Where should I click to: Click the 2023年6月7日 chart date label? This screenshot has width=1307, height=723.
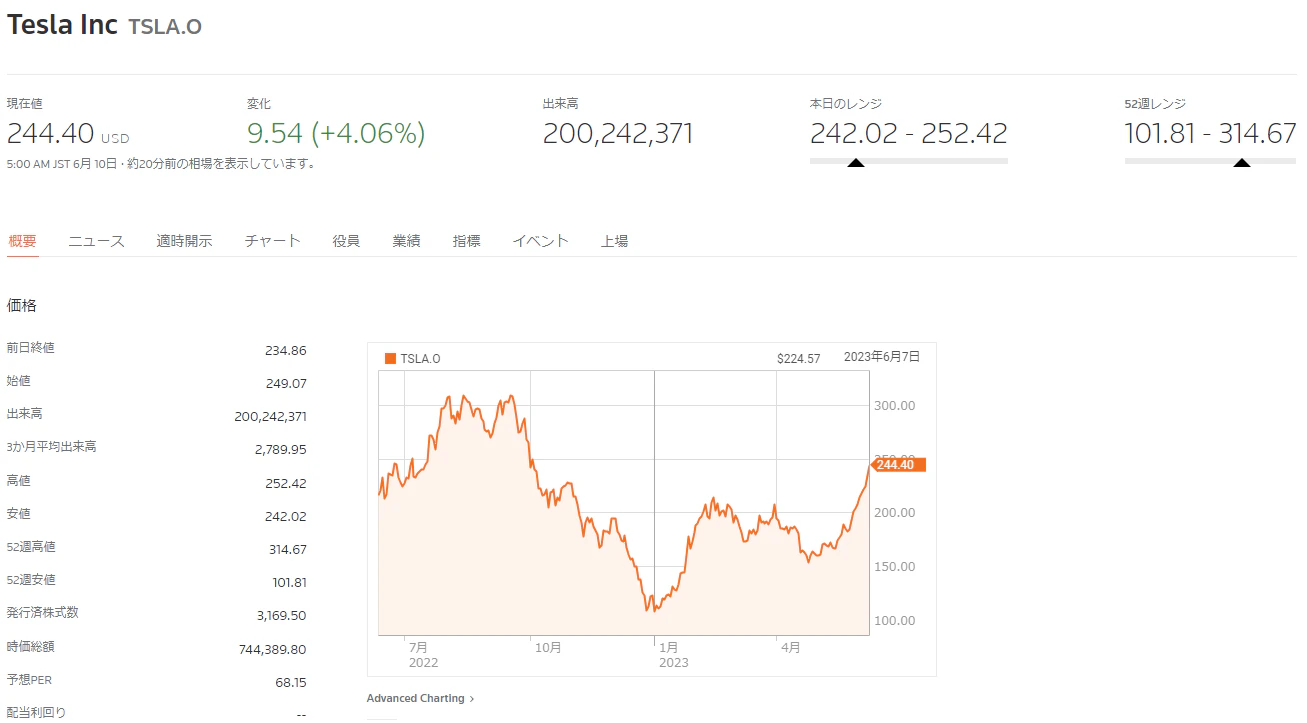click(881, 356)
